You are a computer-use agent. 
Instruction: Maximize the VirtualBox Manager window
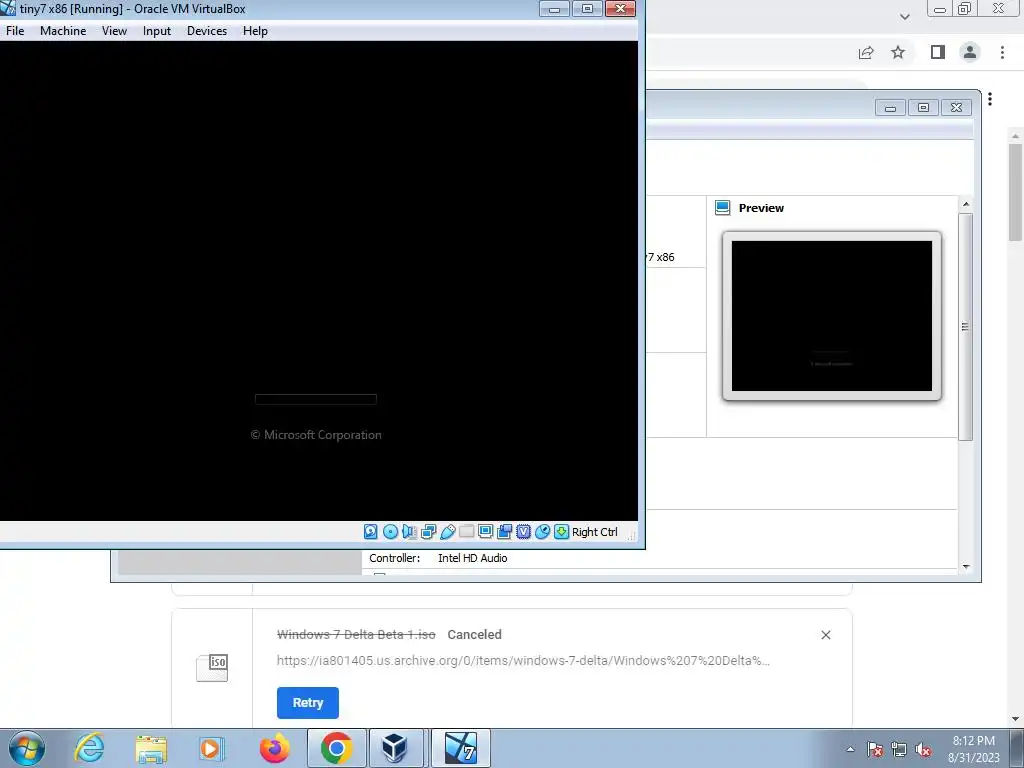(x=923, y=108)
